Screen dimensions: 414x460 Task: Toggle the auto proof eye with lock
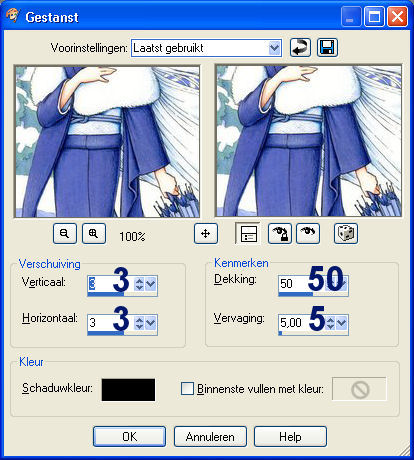[280, 233]
